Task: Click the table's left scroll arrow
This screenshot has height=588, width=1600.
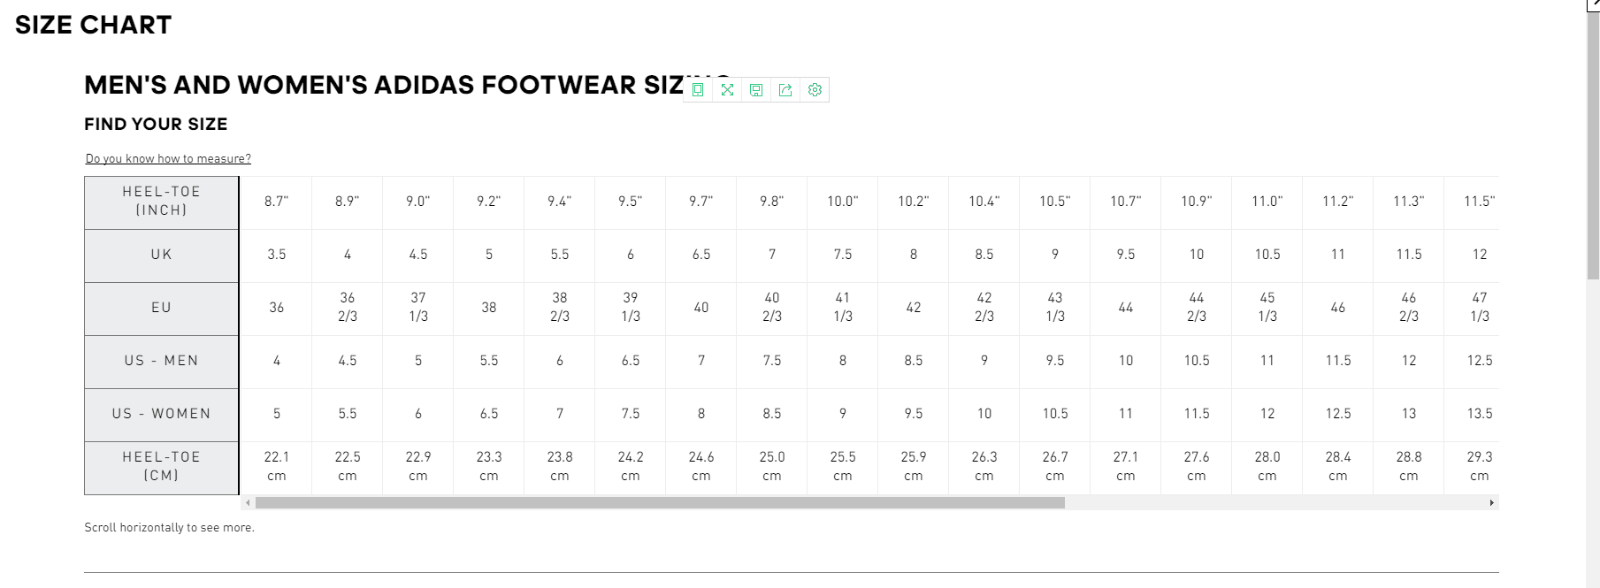Action: click(x=248, y=503)
